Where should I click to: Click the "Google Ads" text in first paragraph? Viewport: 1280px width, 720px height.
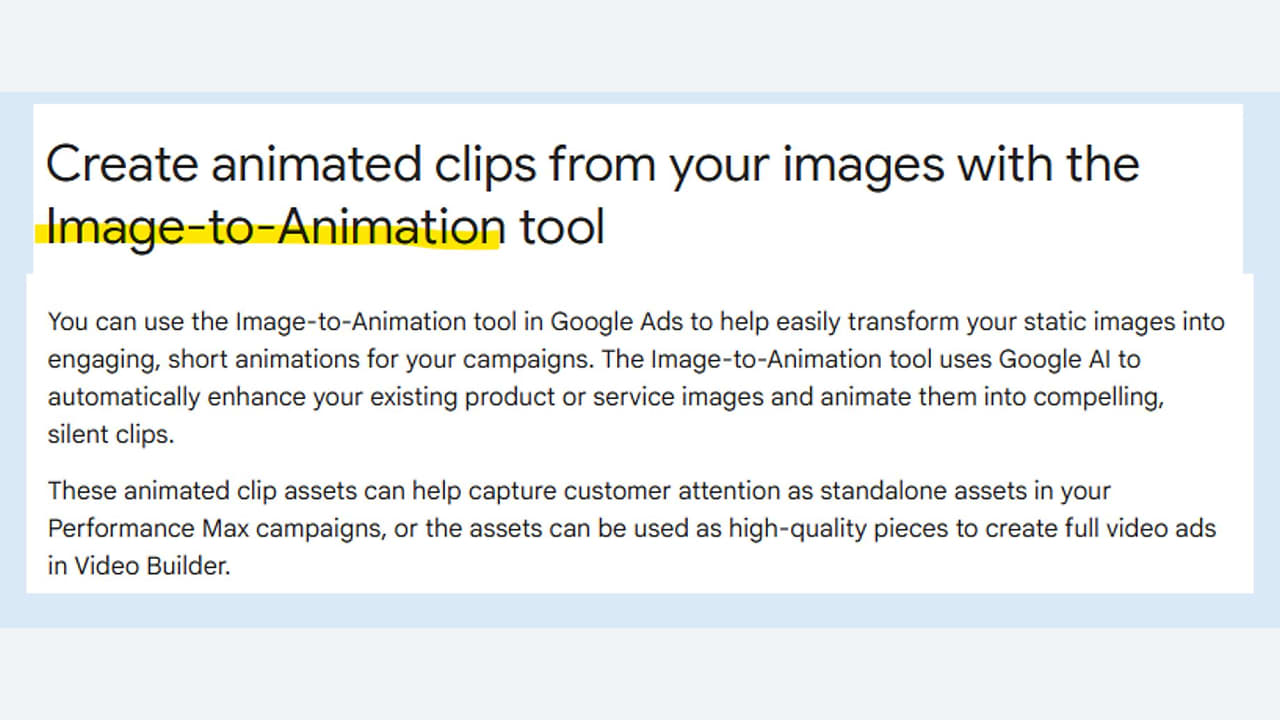[603, 322]
